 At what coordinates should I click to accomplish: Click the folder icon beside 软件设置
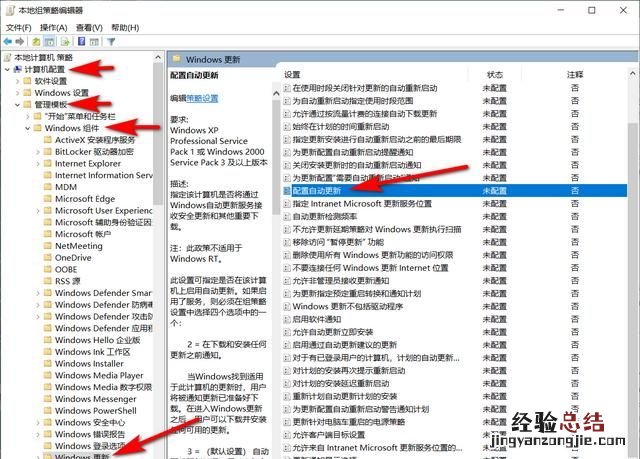tap(28, 81)
